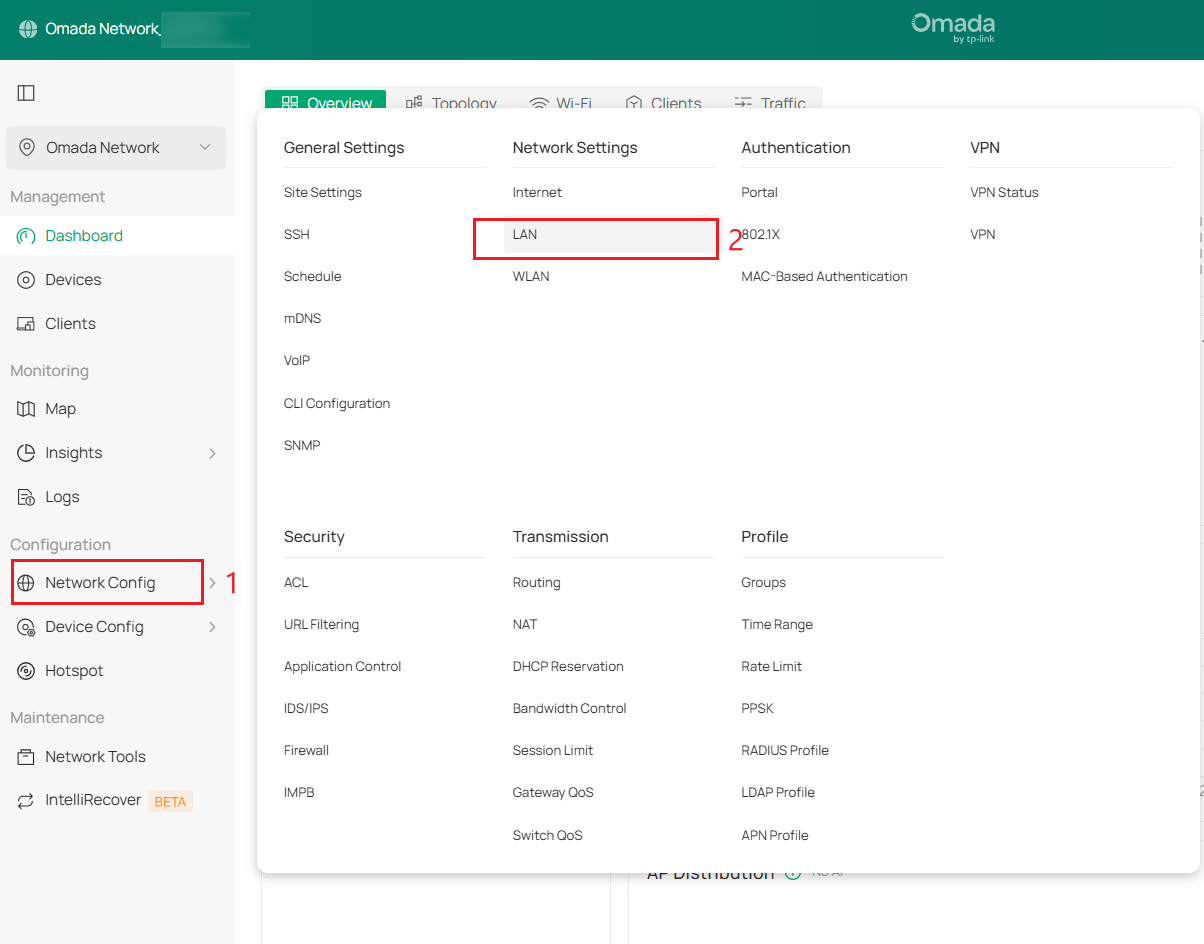Open DHCP Reservation settings
Screen dimensions: 1204x944
point(566,666)
